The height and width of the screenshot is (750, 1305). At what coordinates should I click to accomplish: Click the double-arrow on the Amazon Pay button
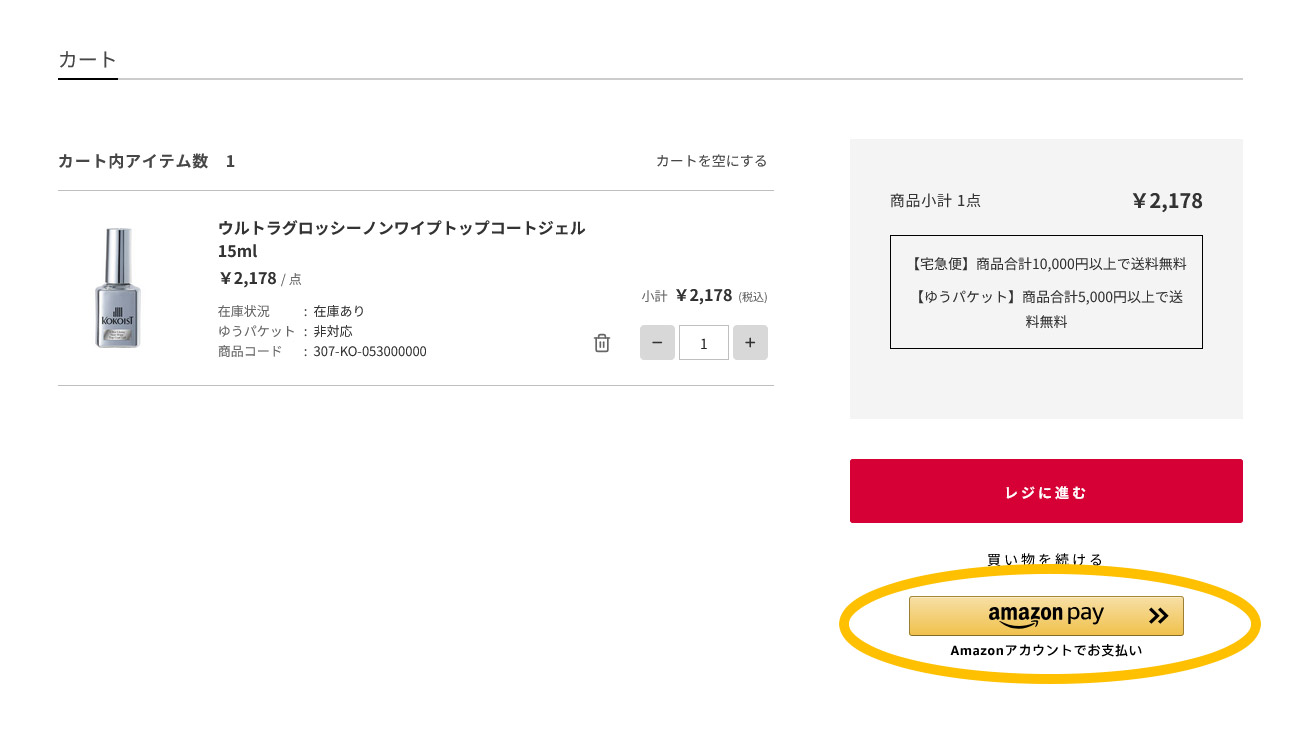(x=1158, y=616)
